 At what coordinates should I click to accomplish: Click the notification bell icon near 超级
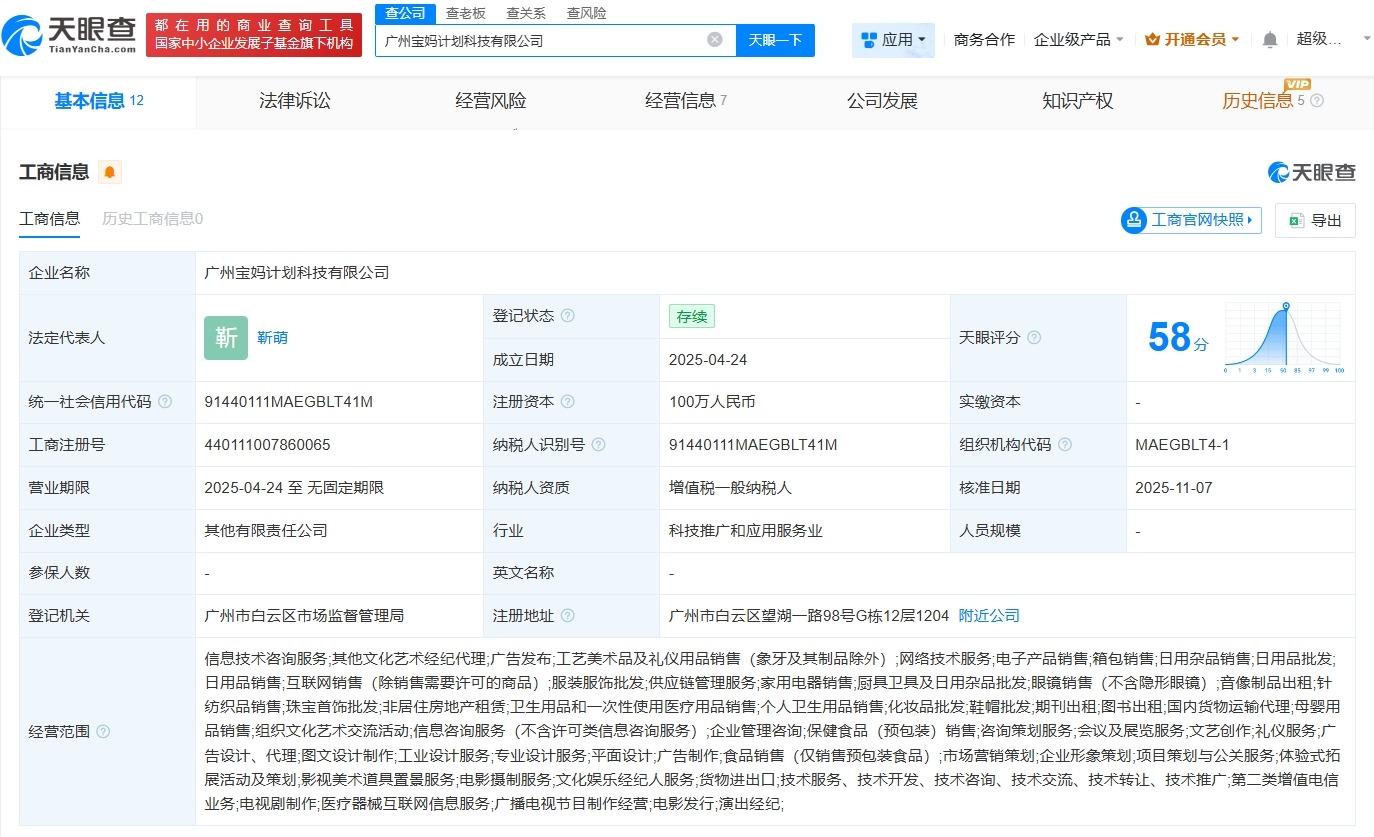[x=1268, y=37]
